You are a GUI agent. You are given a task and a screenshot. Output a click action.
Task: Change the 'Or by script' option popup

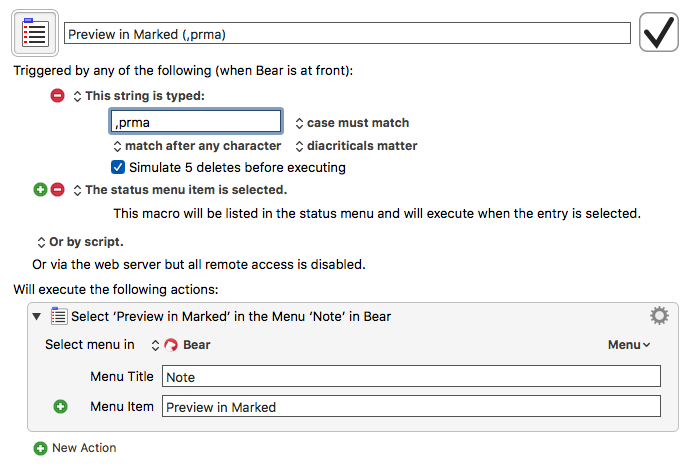80,242
